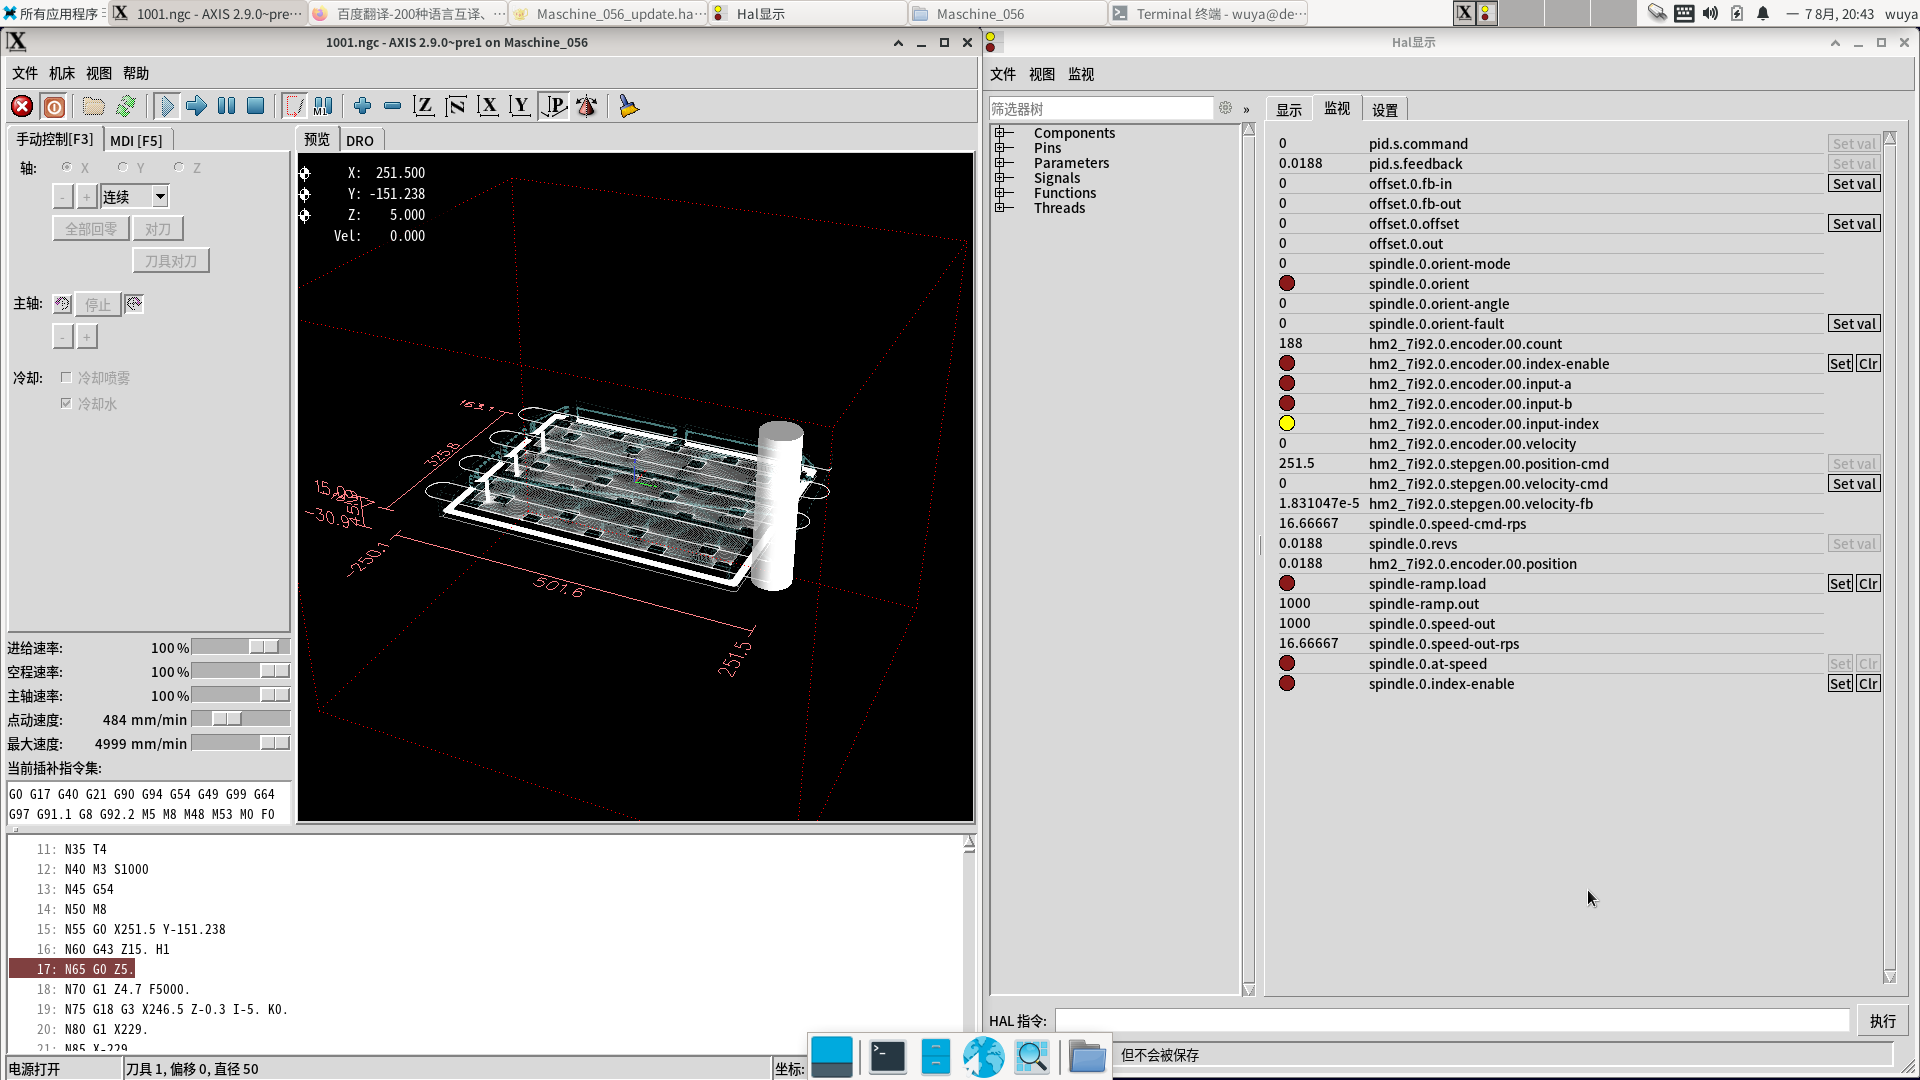
Task: Expand the Components tree node
Action: tap(999, 132)
